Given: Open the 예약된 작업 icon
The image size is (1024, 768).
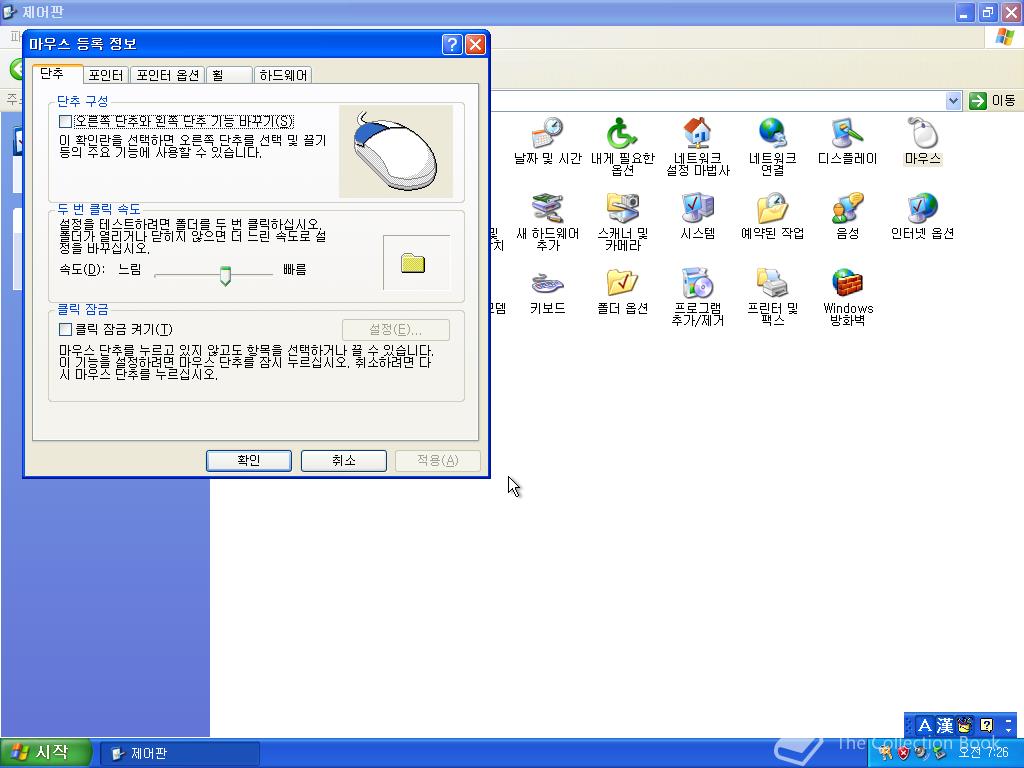Looking at the screenshot, I should coord(773,217).
